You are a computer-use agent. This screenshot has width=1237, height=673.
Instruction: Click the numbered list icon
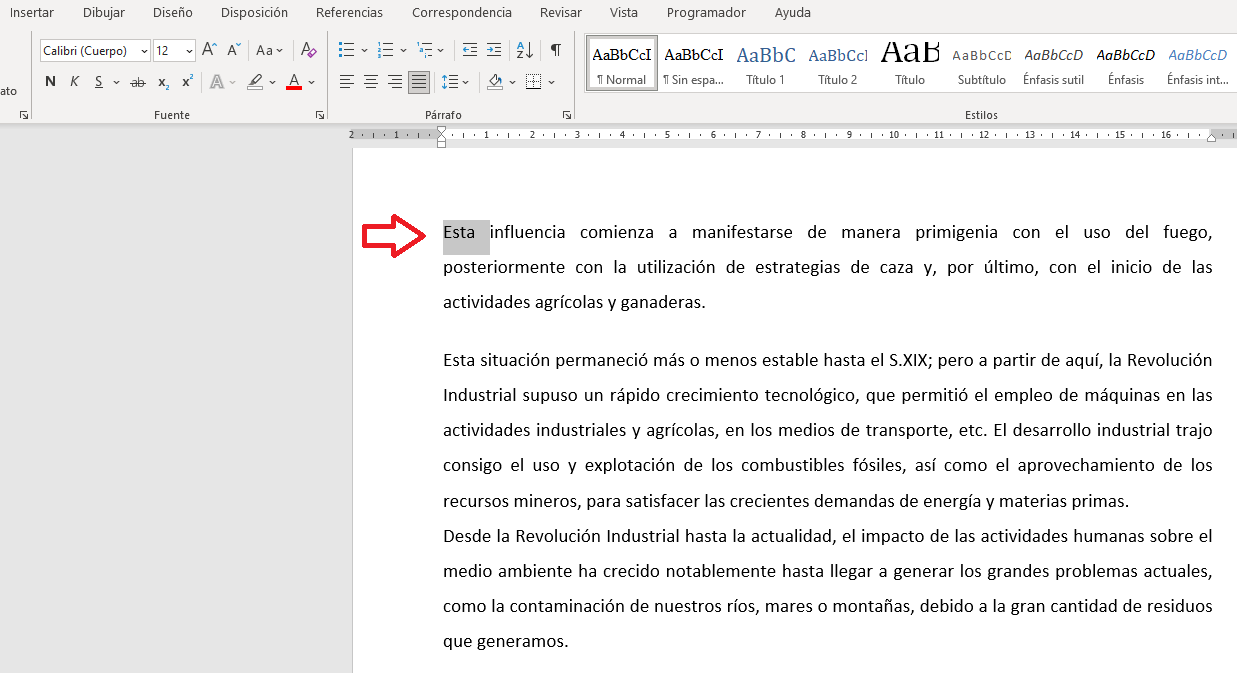(x=385, y=50)
